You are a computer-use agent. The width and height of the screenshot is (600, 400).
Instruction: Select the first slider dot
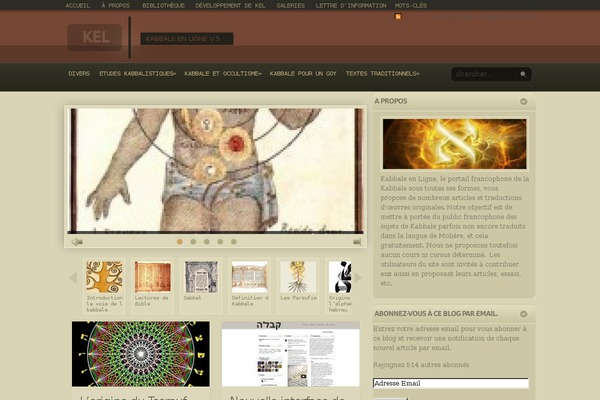pos(179,242)
